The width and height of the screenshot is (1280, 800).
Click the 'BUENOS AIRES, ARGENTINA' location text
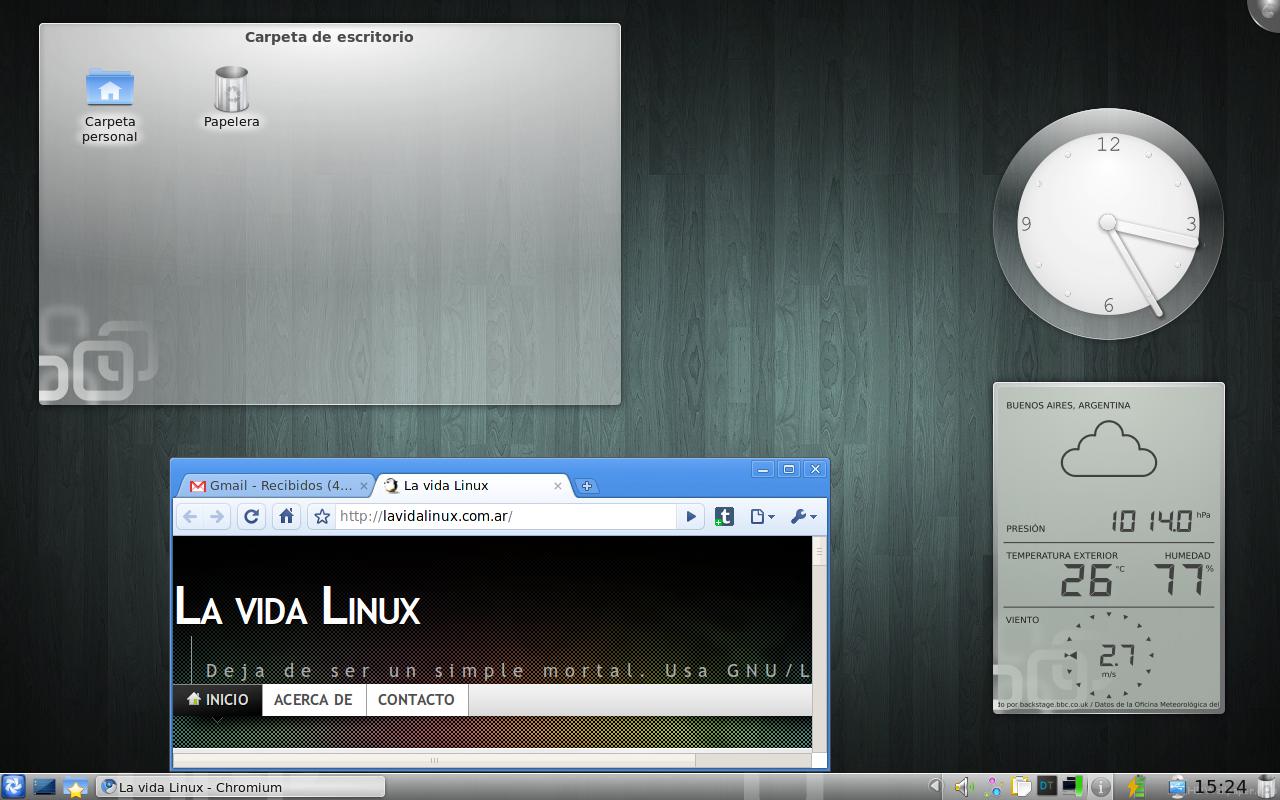click(1068, 405)
